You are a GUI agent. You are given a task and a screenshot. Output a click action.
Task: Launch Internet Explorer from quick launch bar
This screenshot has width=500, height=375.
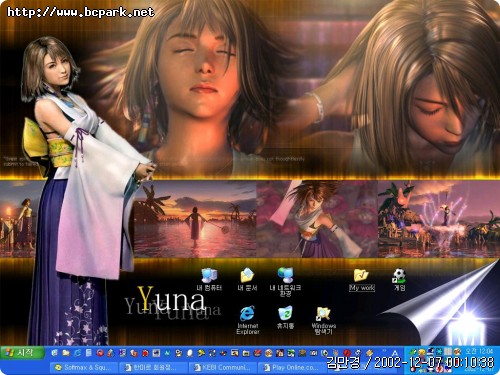77,353
